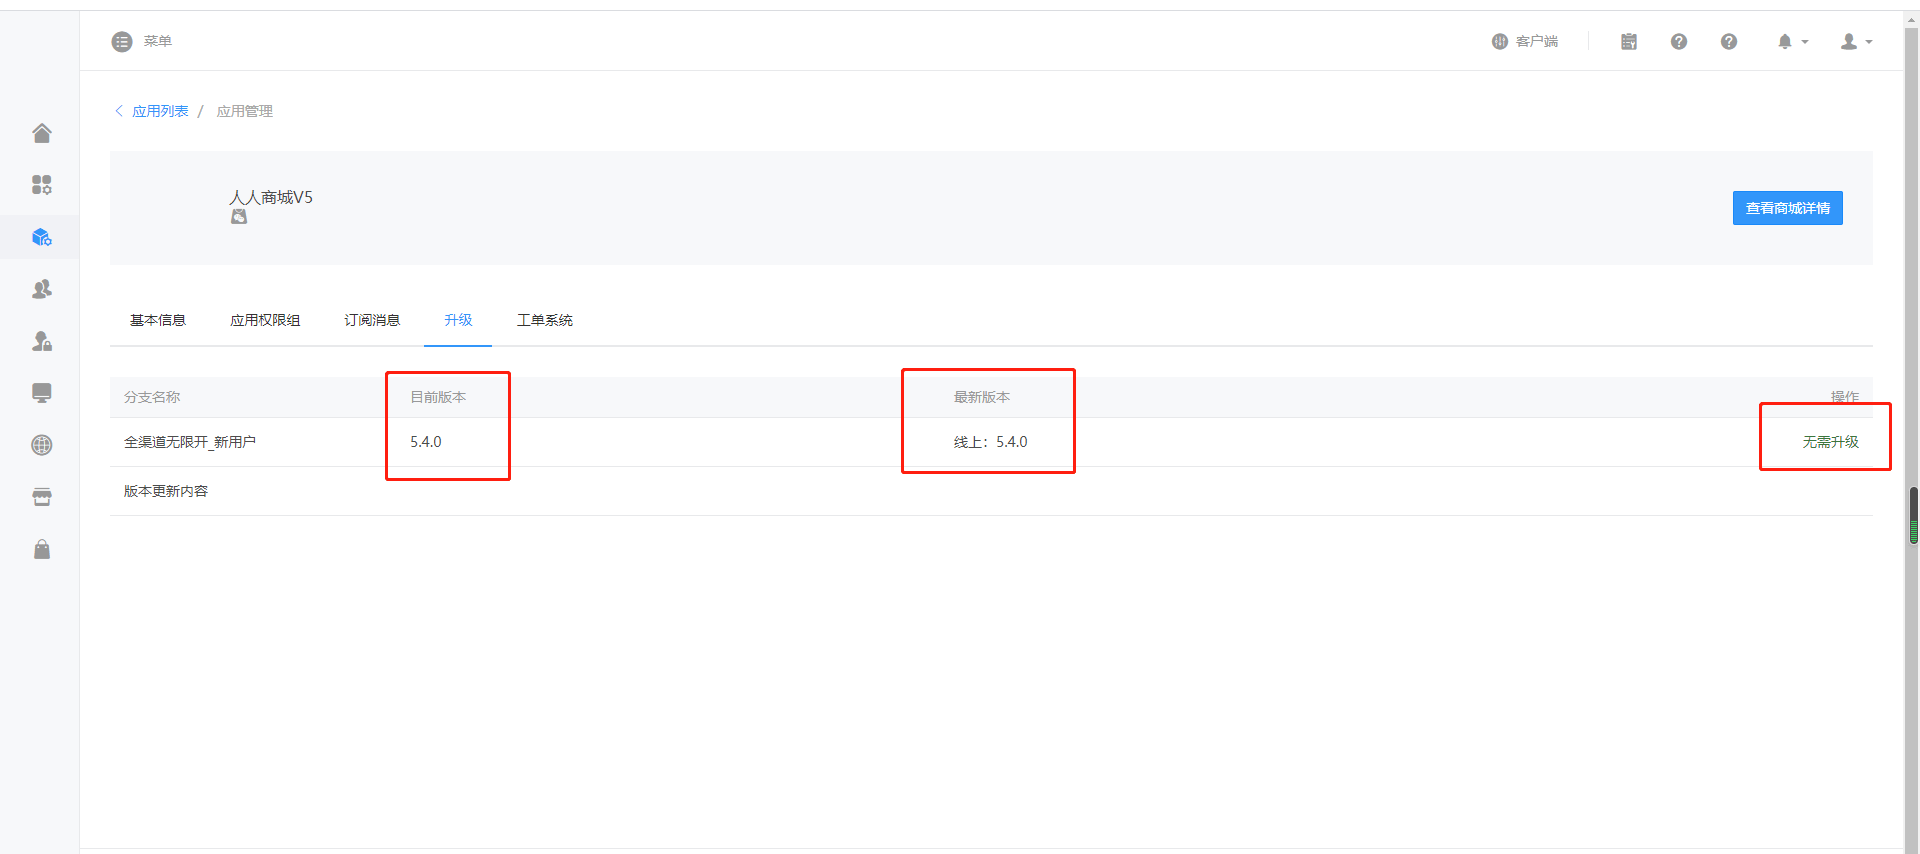
Task: Open the globe sidebar icon
Action: coord(41,445)
